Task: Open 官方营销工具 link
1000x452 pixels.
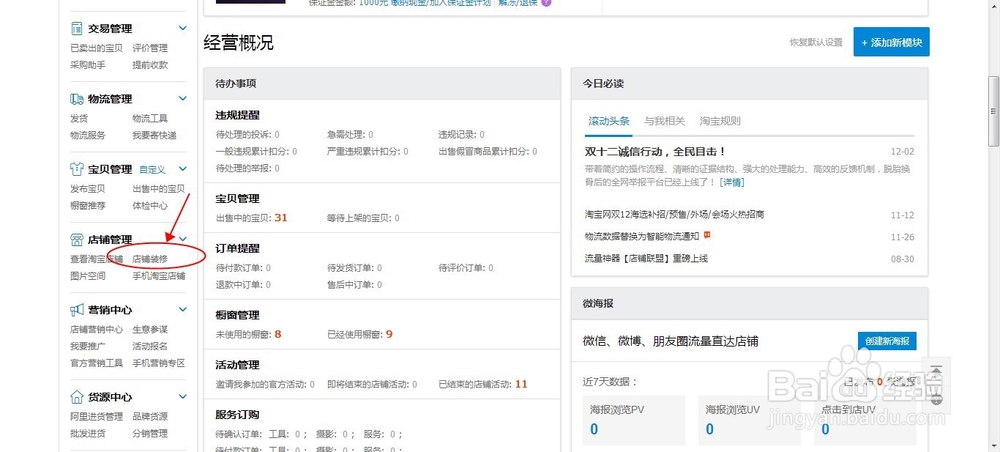Action: click(x=96, y=363)
